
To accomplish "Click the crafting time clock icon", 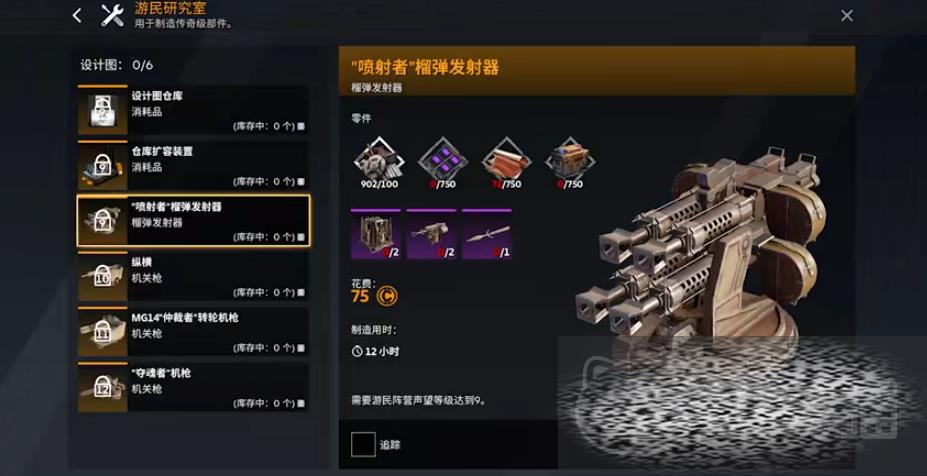I will point(356,352).
